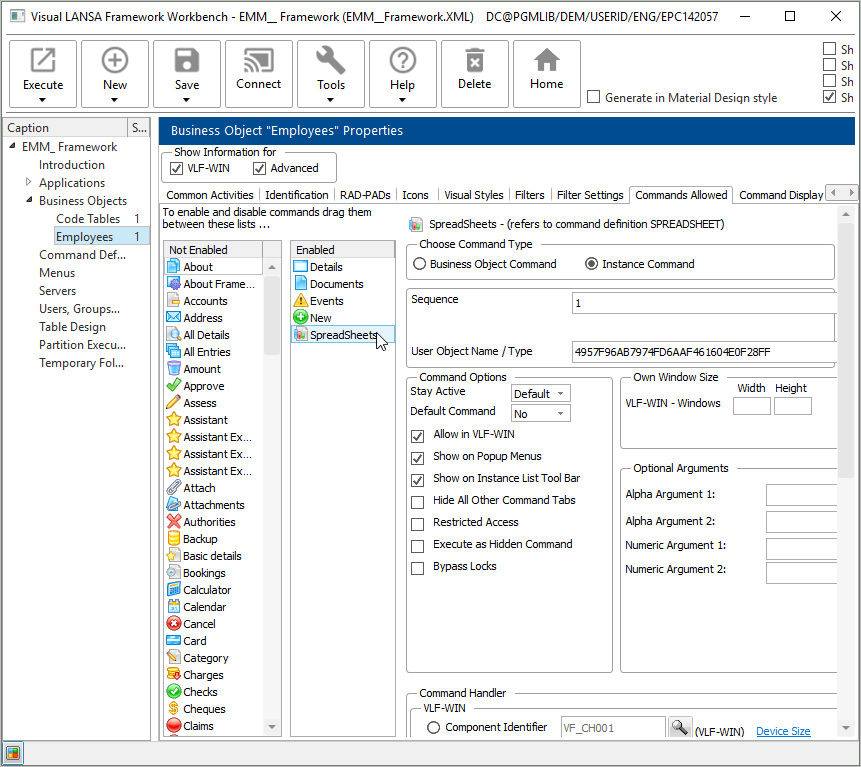Open the Stay Active dropdown

pyautogui.click(x=541, y=394)
